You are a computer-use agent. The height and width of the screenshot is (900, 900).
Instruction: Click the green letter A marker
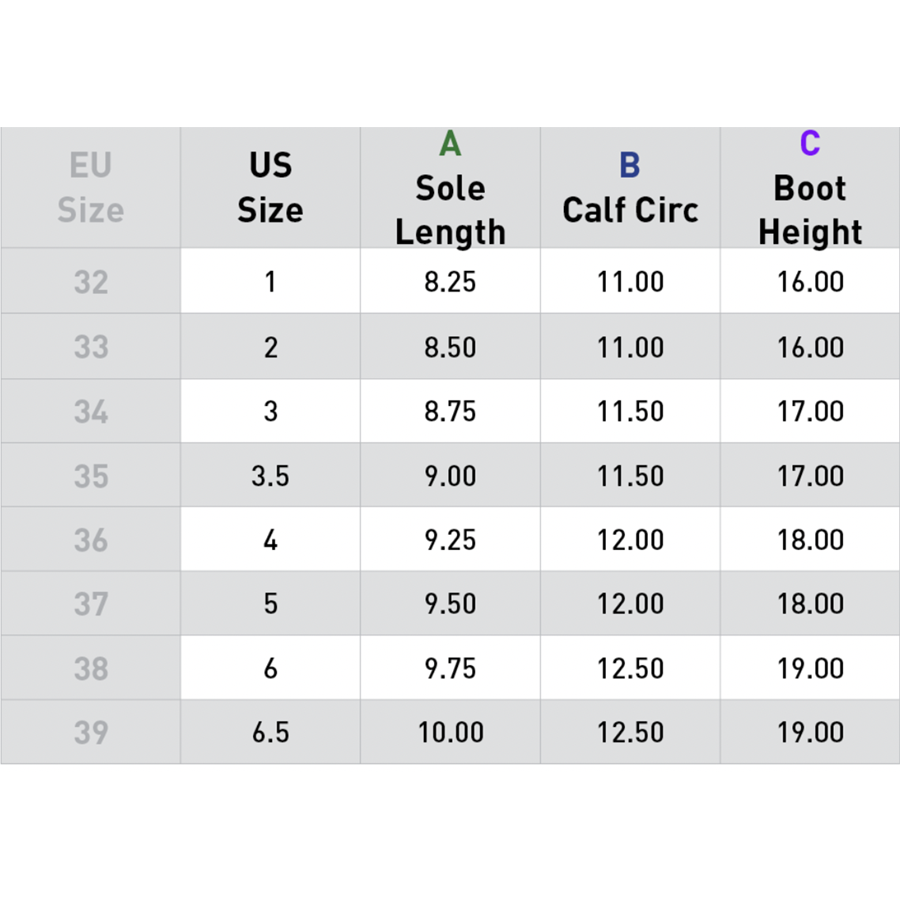[x=450, y=144]
